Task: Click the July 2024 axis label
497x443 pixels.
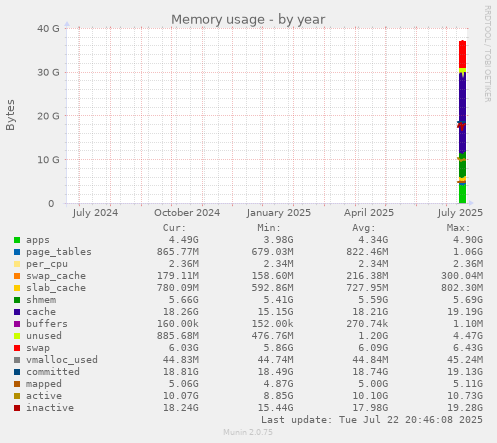Action: coord(95,213)
